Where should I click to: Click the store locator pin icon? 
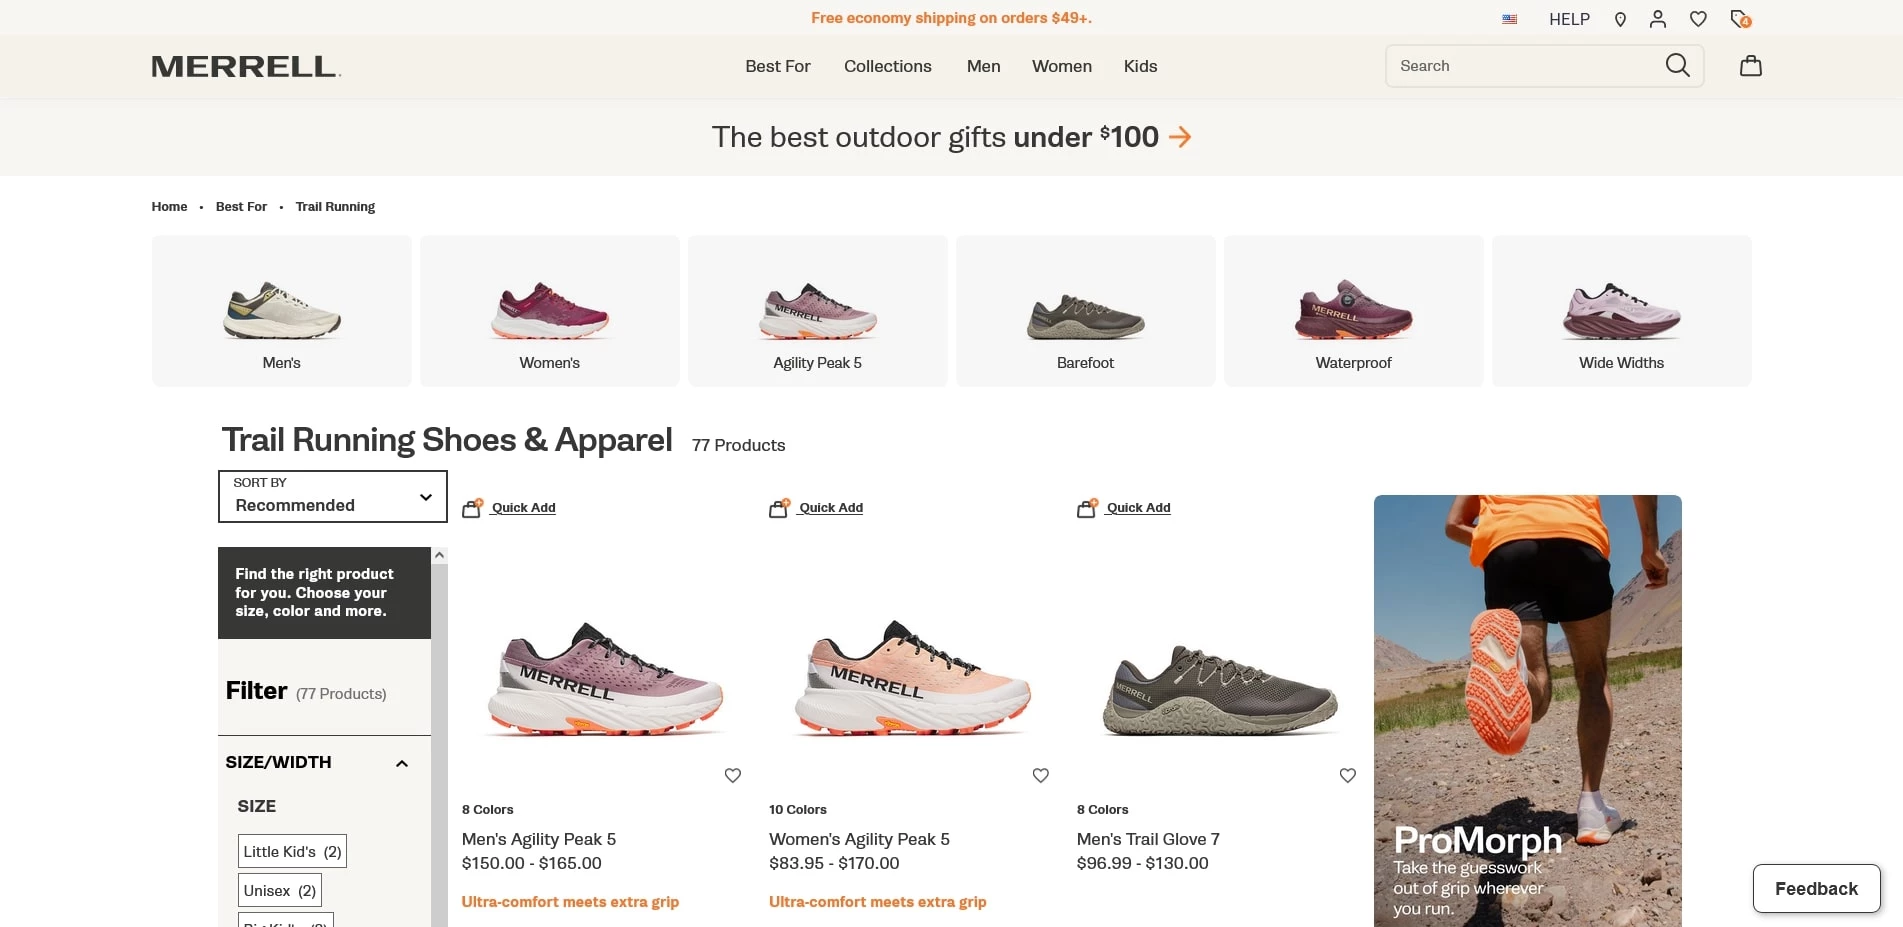point(1620,18)
